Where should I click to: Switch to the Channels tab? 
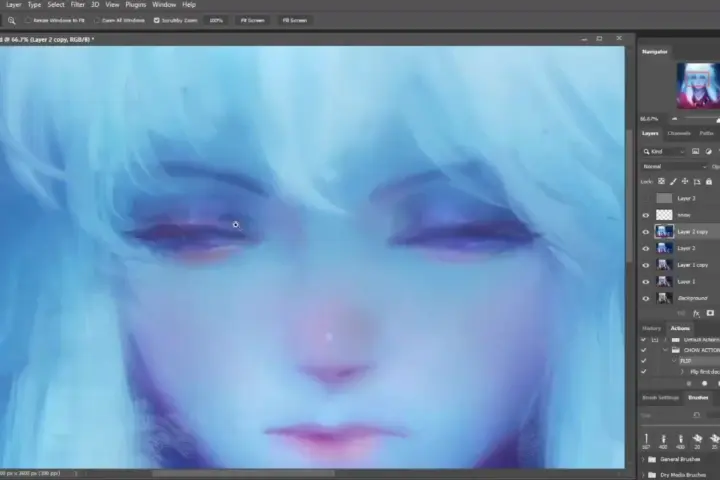[679, 133]
